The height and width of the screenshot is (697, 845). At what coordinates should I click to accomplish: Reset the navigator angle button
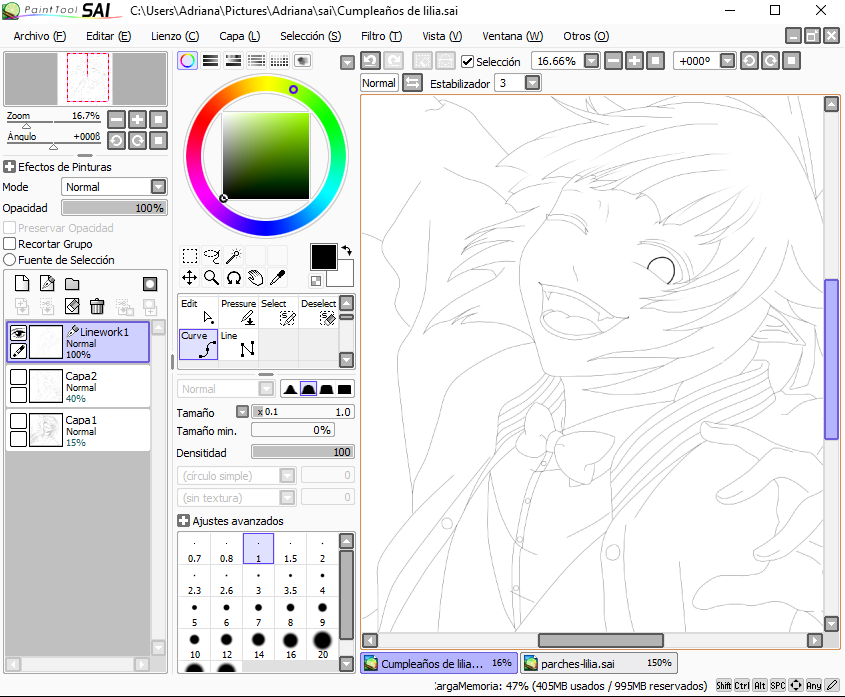(x=158, y=141)
